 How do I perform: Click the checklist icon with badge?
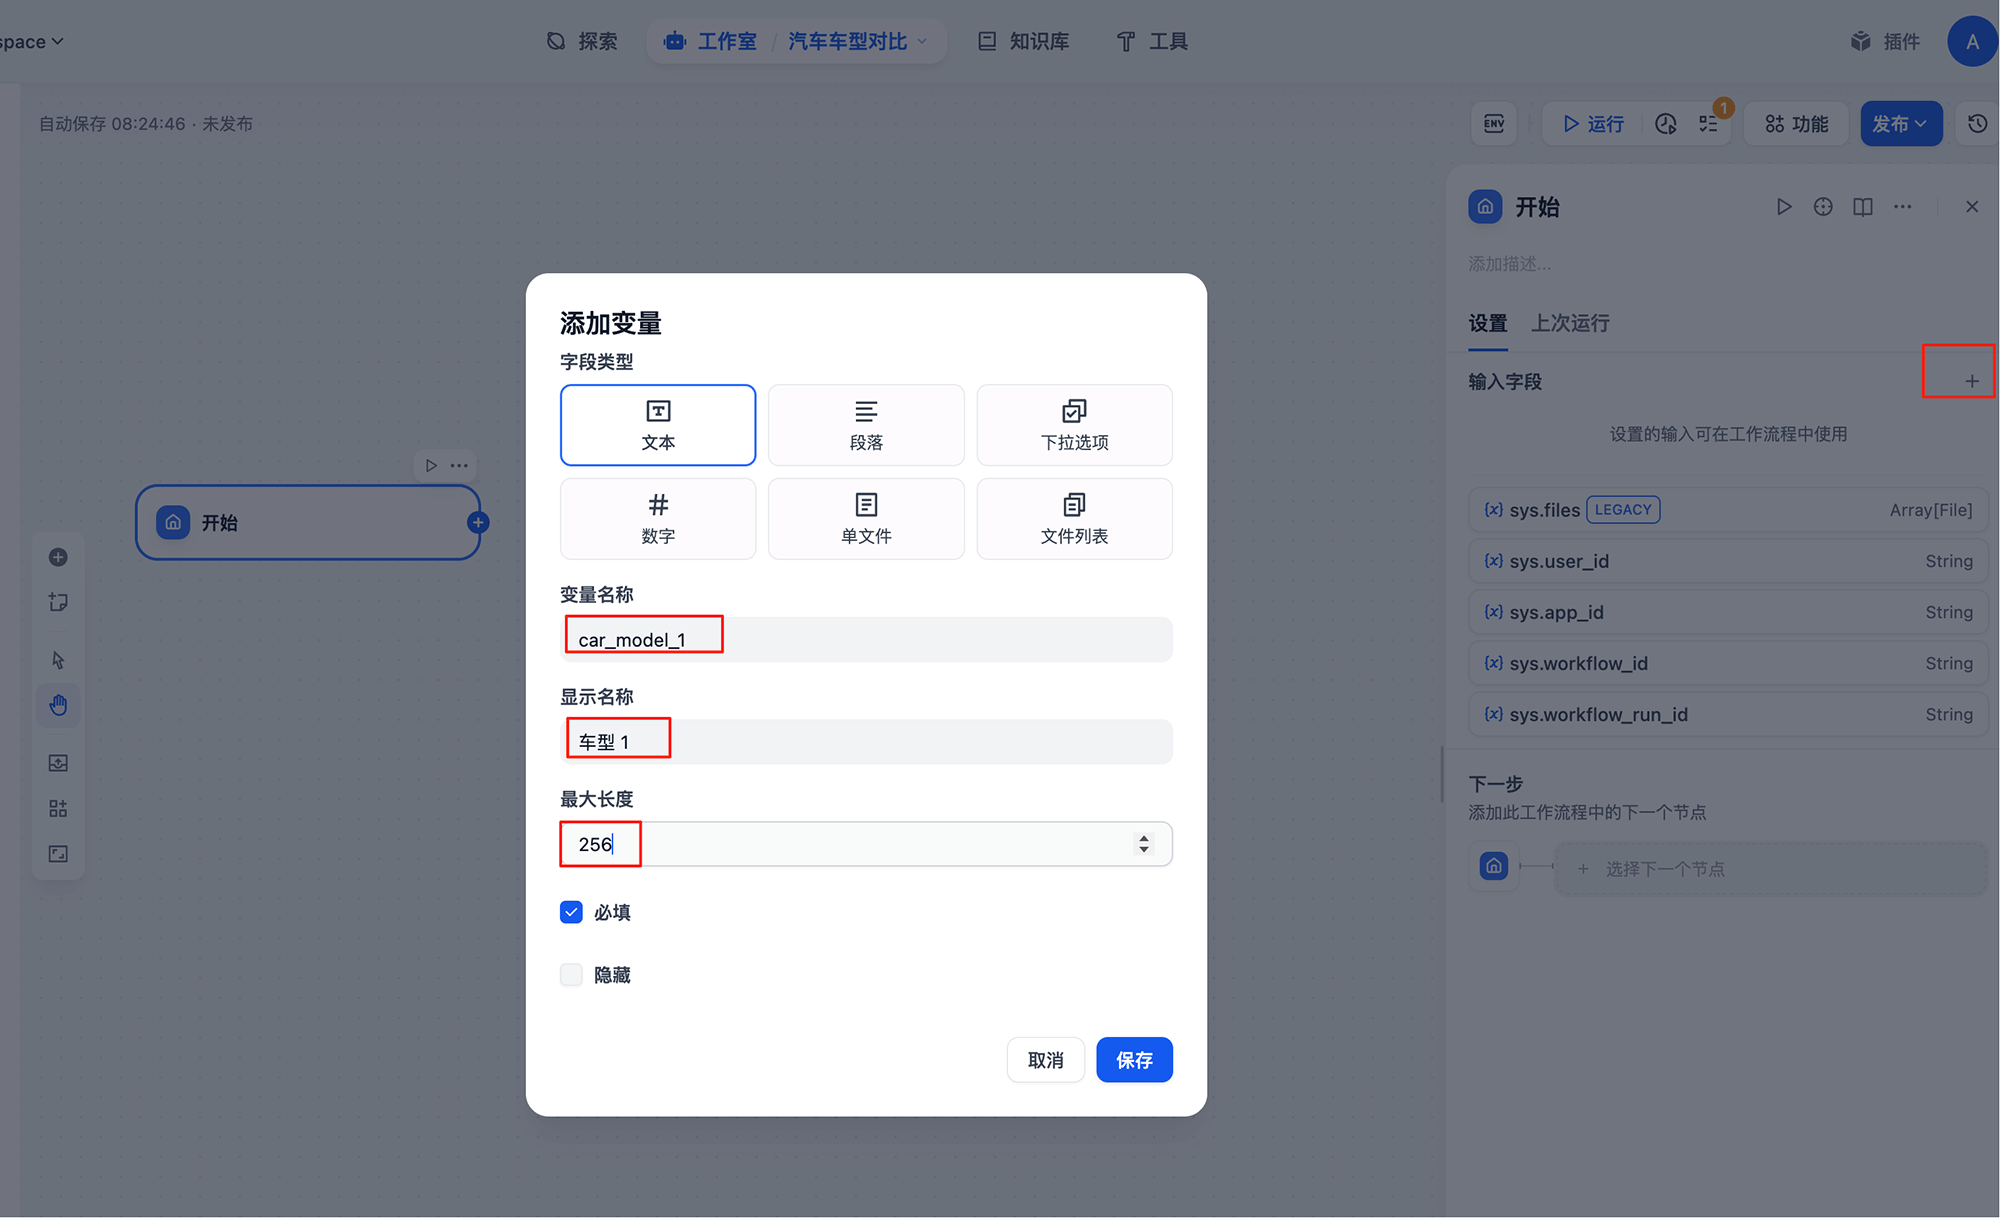click(x=1709, y=124)
